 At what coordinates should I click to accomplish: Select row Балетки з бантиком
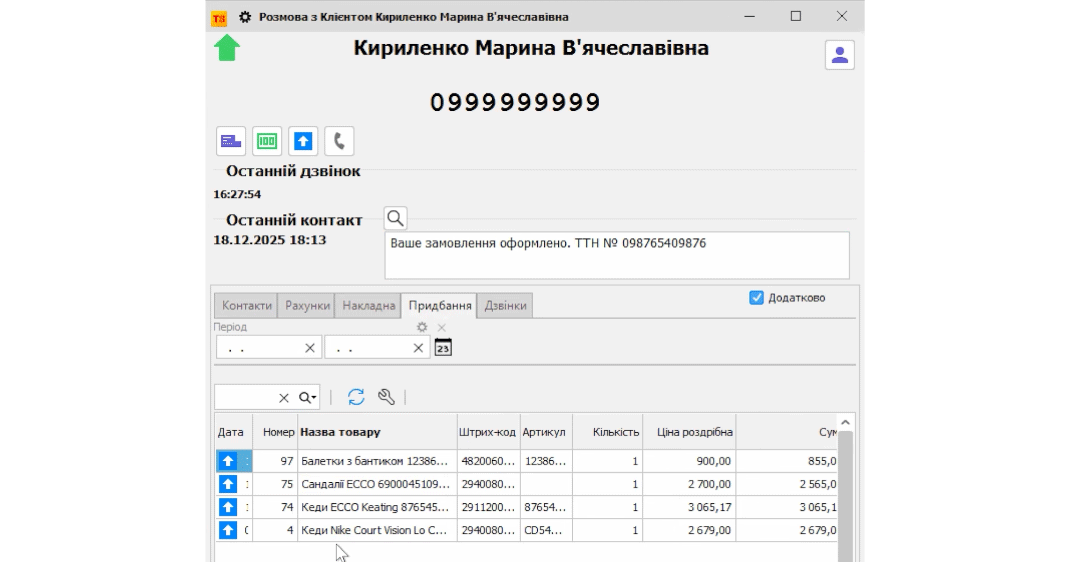pos(527,461)
